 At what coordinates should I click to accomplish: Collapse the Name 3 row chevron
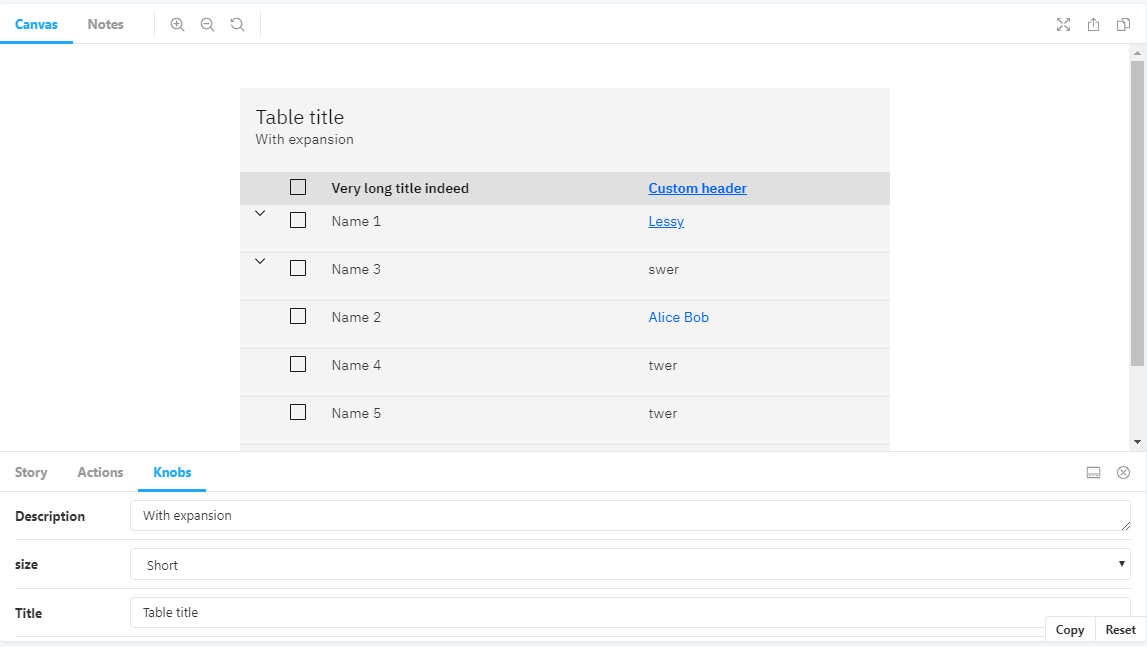pyautogui.click(x=260, y=261)
